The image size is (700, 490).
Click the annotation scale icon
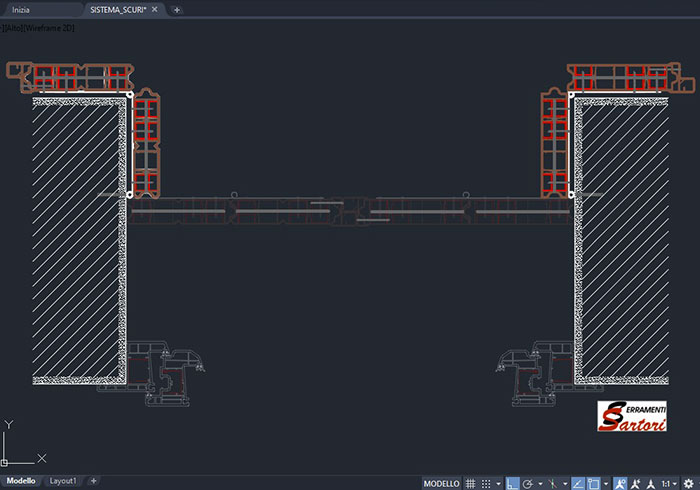point(650,483)
